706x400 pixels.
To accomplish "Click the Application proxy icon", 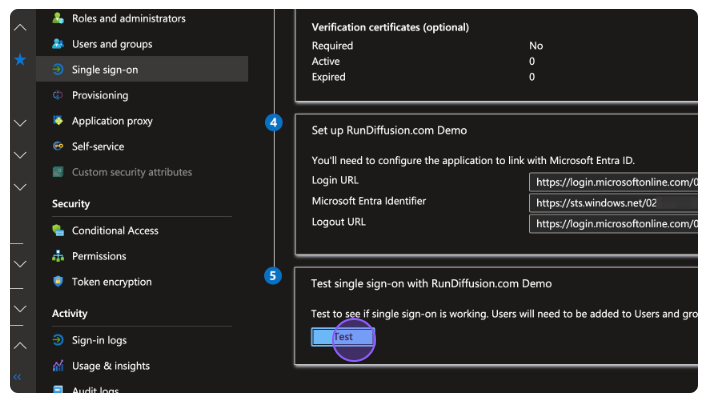I will [x=58, y=121].
